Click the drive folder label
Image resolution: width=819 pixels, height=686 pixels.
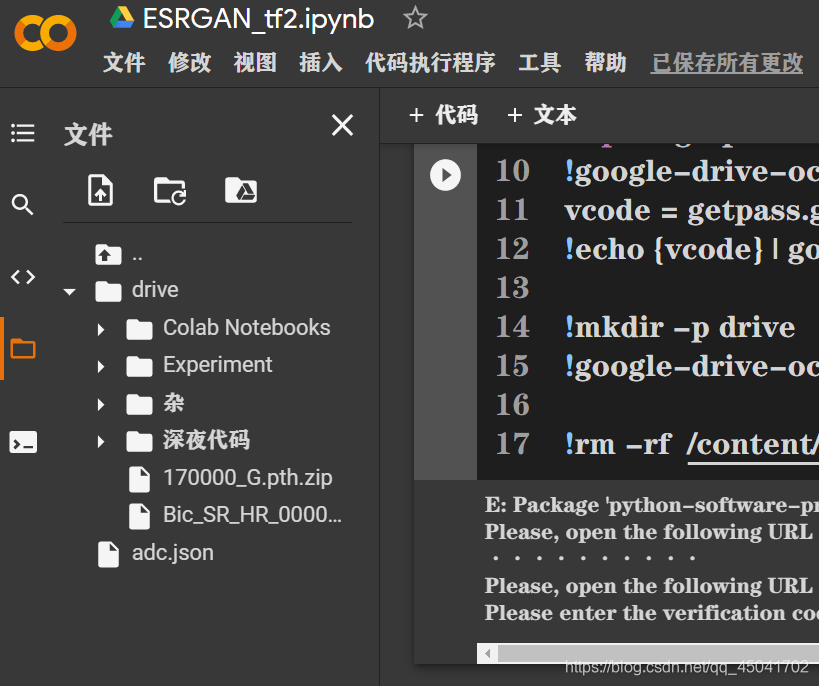point(155,289)
